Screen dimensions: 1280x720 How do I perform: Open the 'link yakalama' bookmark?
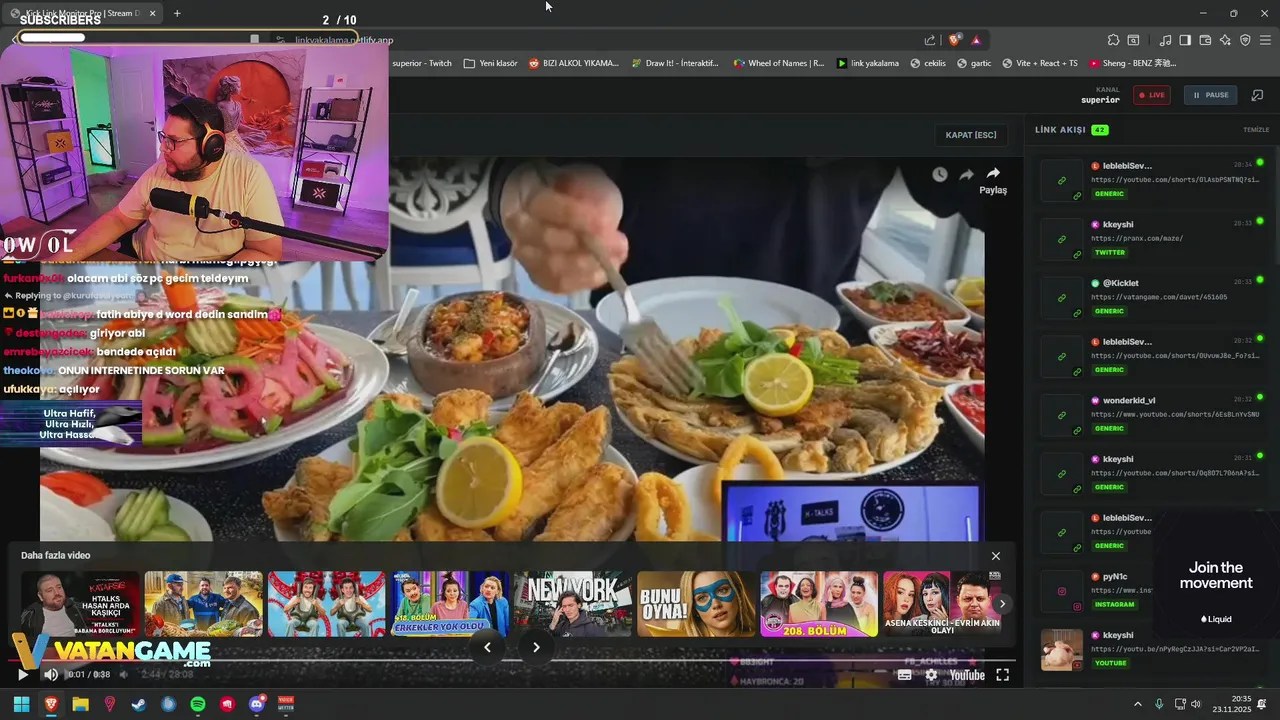click(x=868, y=63)
